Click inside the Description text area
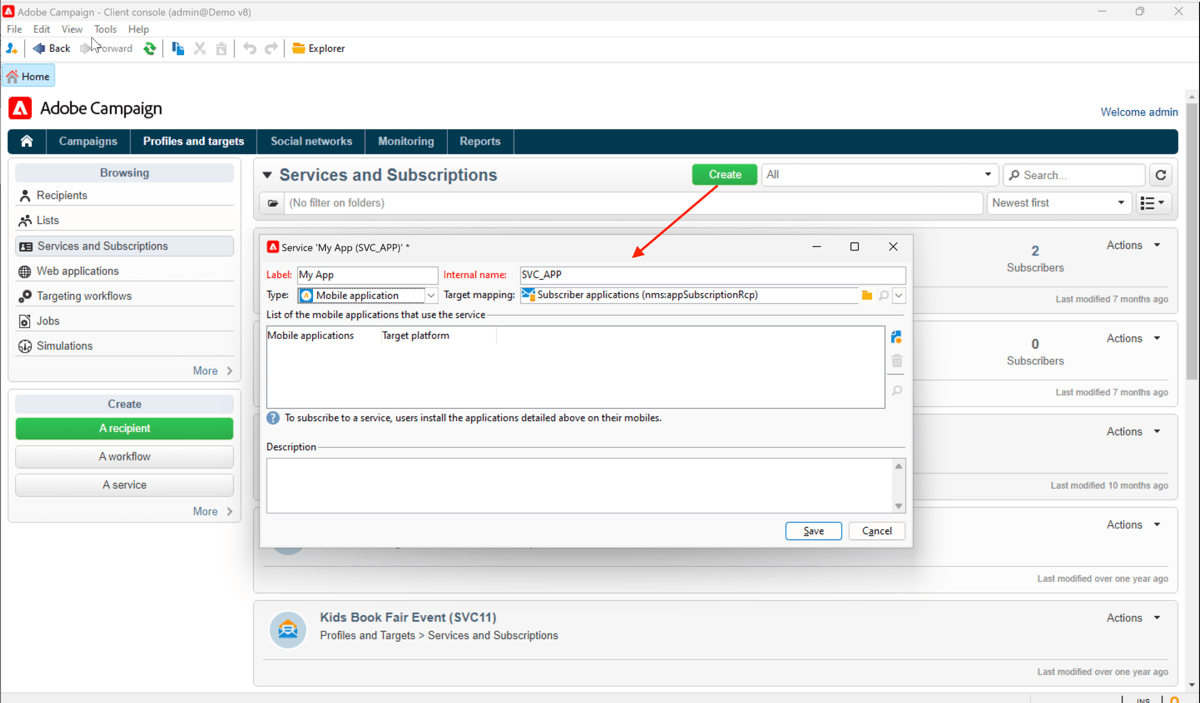The height and width of the screenshot is (703, 1200). point(580,485)
